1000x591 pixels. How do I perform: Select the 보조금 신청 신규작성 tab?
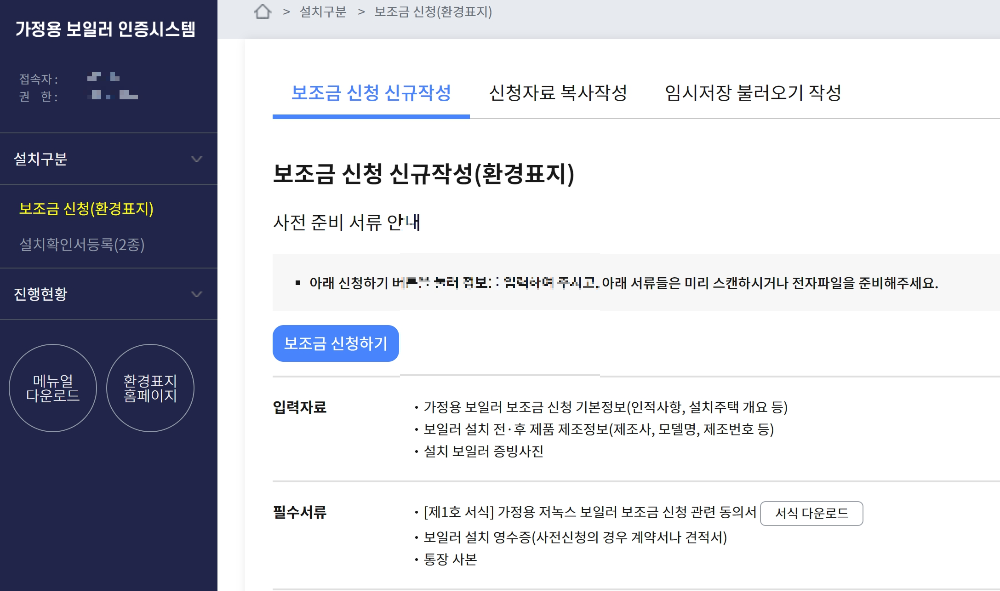[x=371, y=92]
